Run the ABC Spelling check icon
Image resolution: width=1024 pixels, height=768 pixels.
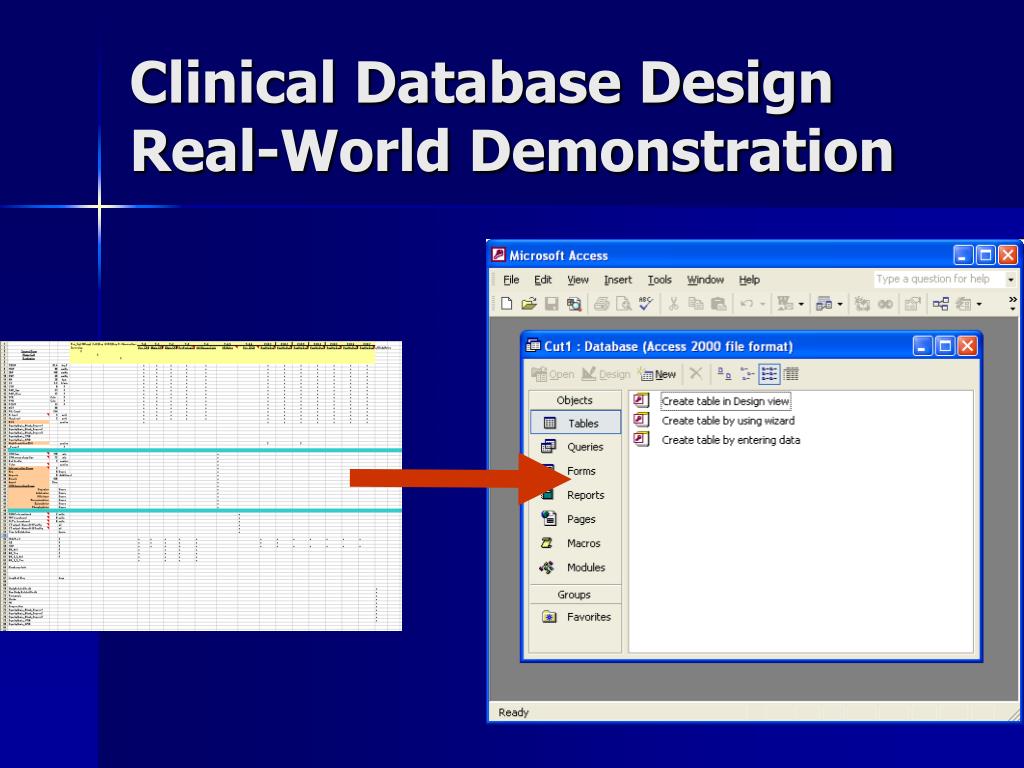645,303
